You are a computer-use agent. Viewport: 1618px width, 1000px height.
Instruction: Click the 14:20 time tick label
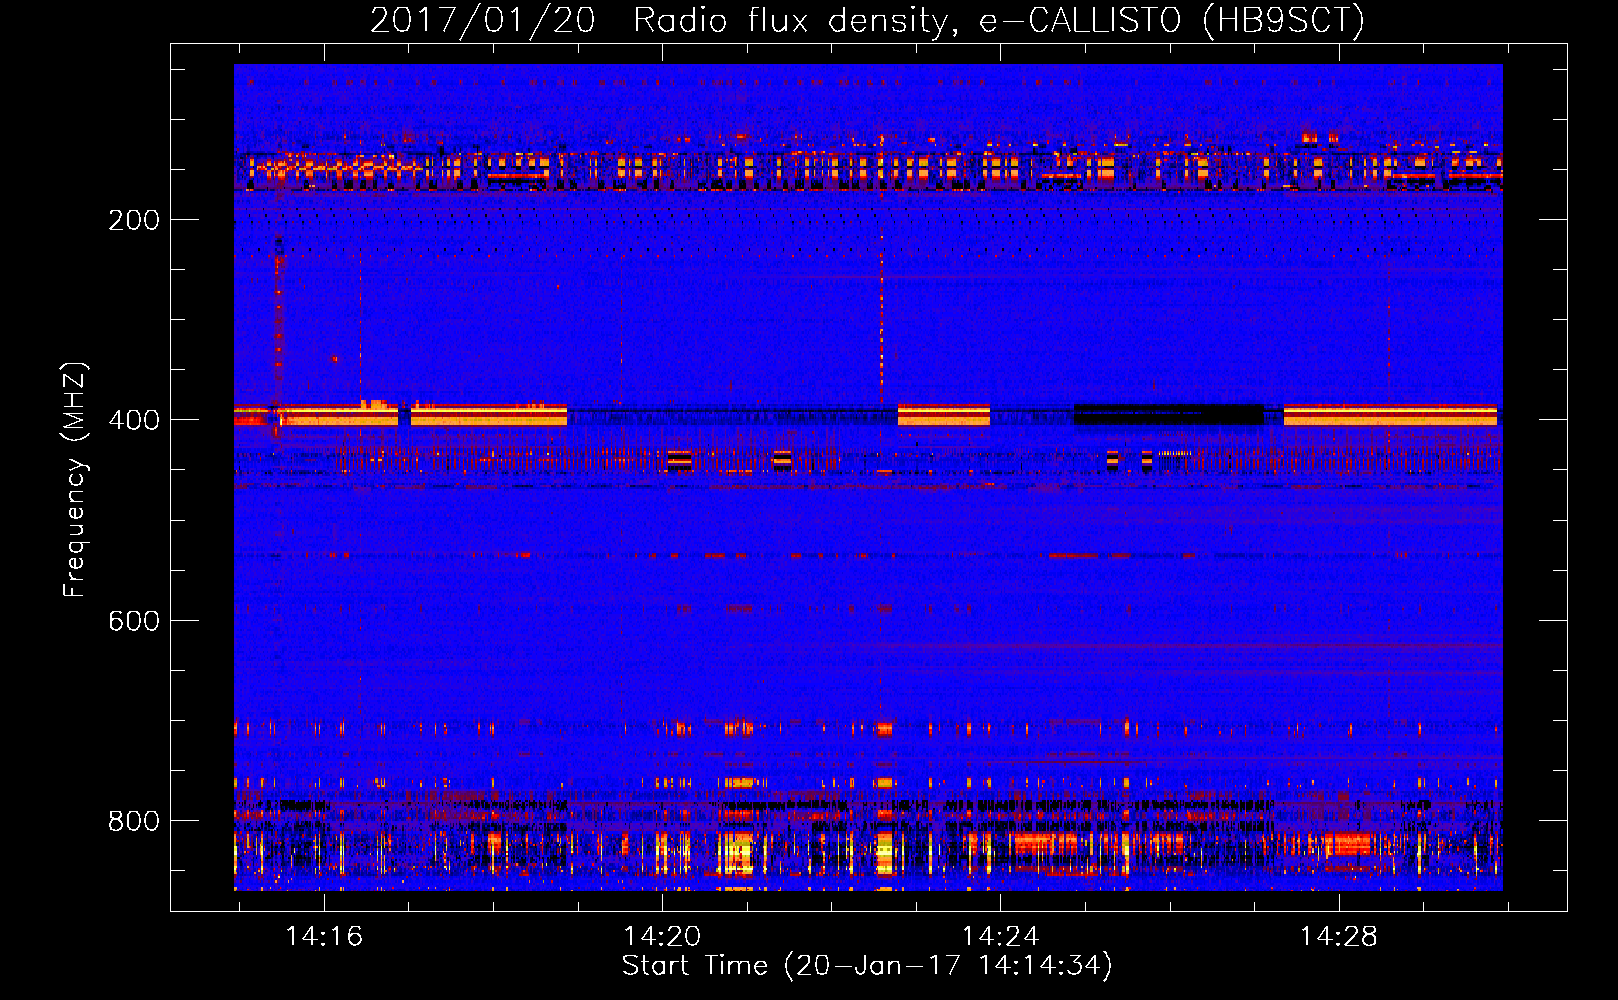tap(662, 936)
